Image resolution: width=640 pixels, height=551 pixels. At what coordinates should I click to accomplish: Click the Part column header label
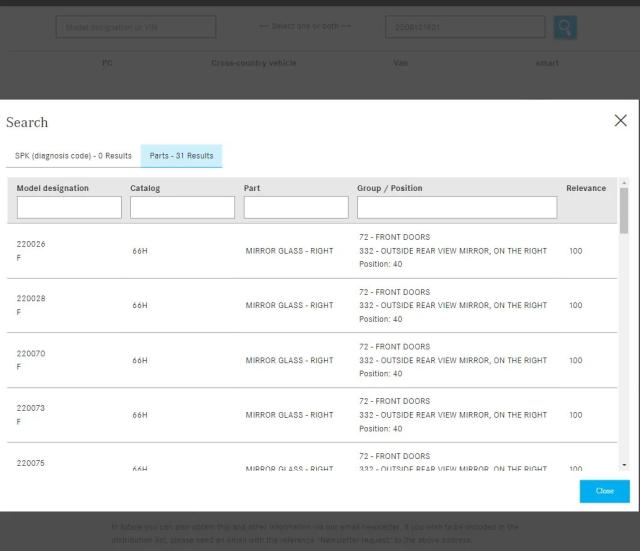(x=252, y=188)
